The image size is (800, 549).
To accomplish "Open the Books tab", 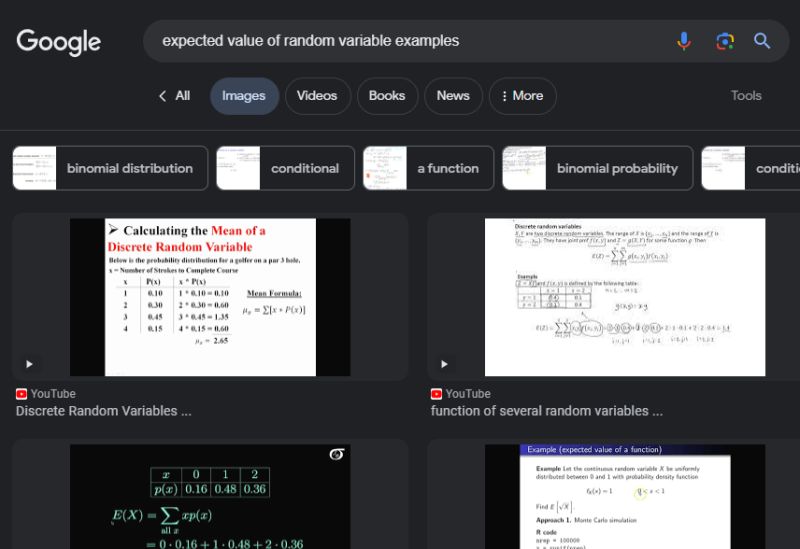I will tap(387, 96).
